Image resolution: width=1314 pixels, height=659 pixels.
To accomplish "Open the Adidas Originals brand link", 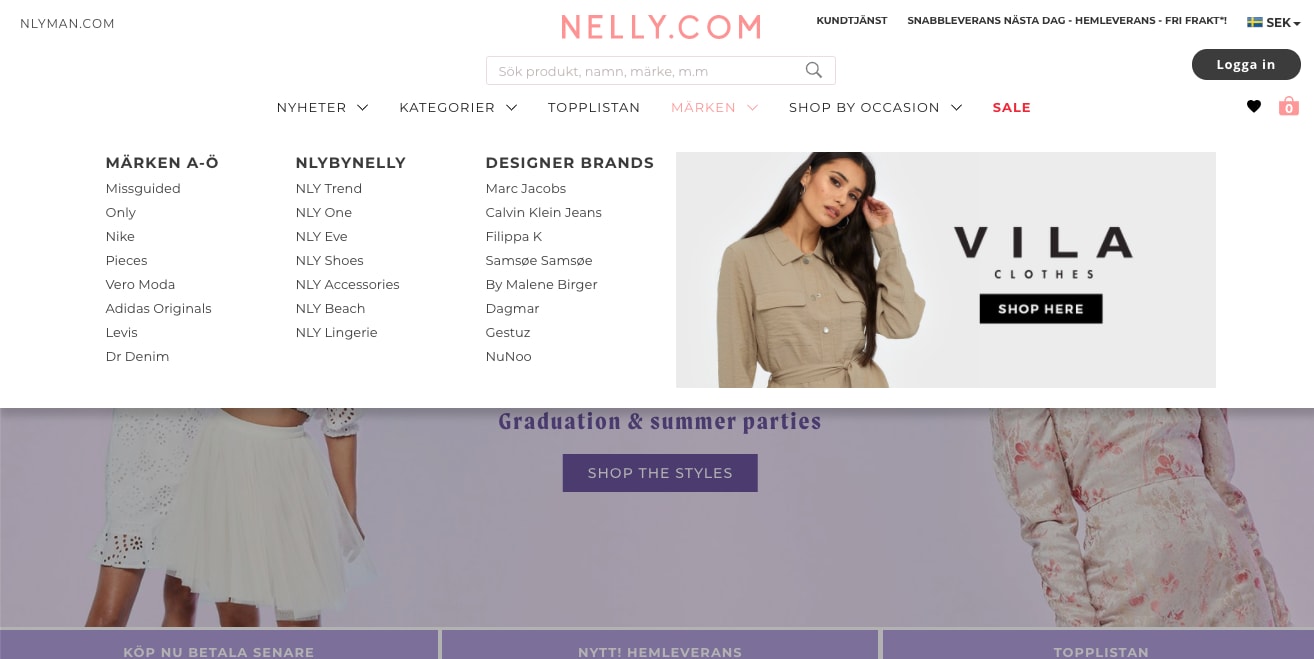I will [x=158, y=308].
